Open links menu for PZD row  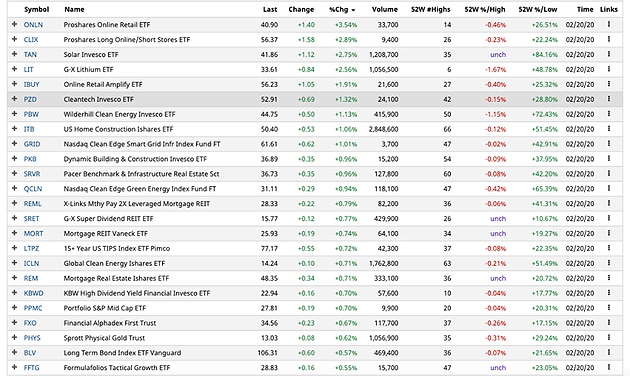point(609,99)
